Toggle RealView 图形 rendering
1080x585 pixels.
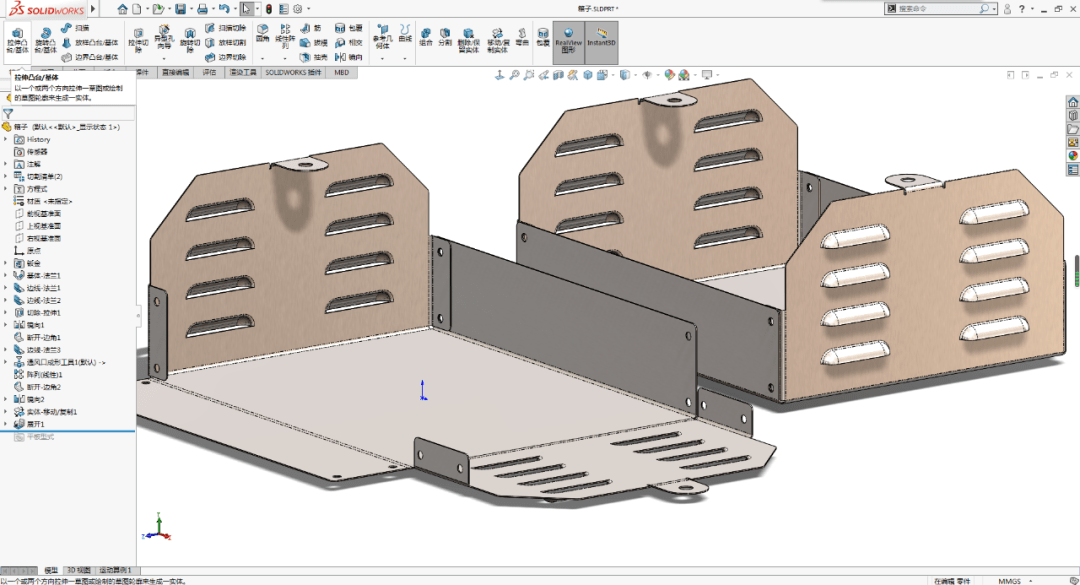[x=566, y=42]
